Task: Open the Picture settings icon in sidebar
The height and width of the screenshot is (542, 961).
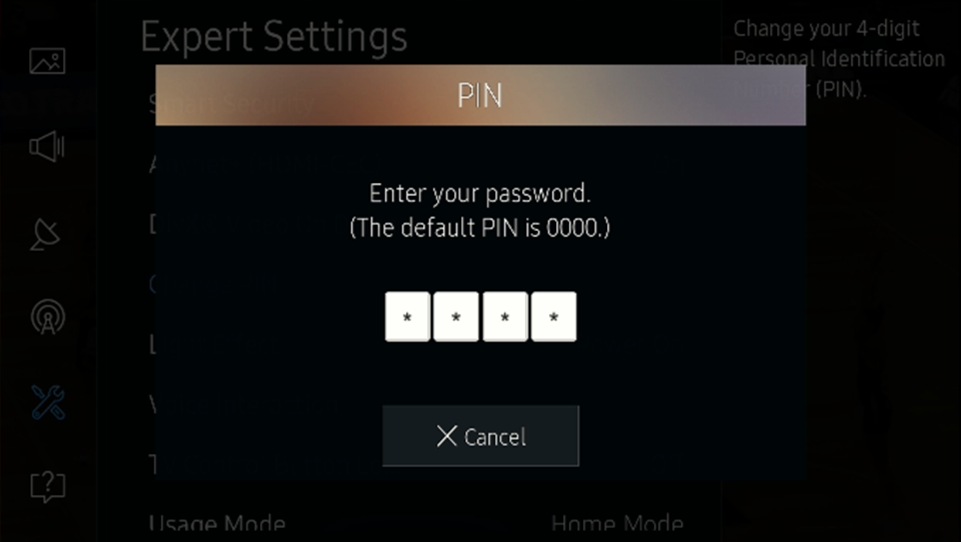Action: pyautogui.click(x=47, y=61)
